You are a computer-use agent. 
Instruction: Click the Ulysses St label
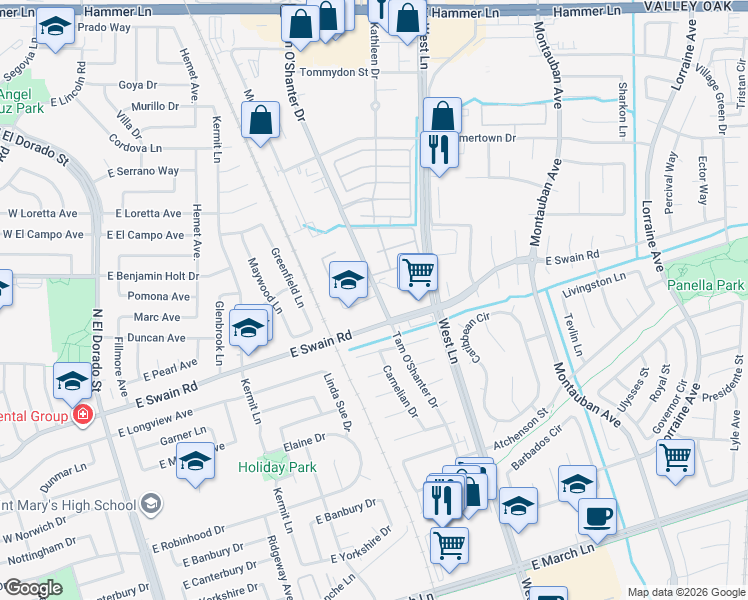[x=633, y=390]
